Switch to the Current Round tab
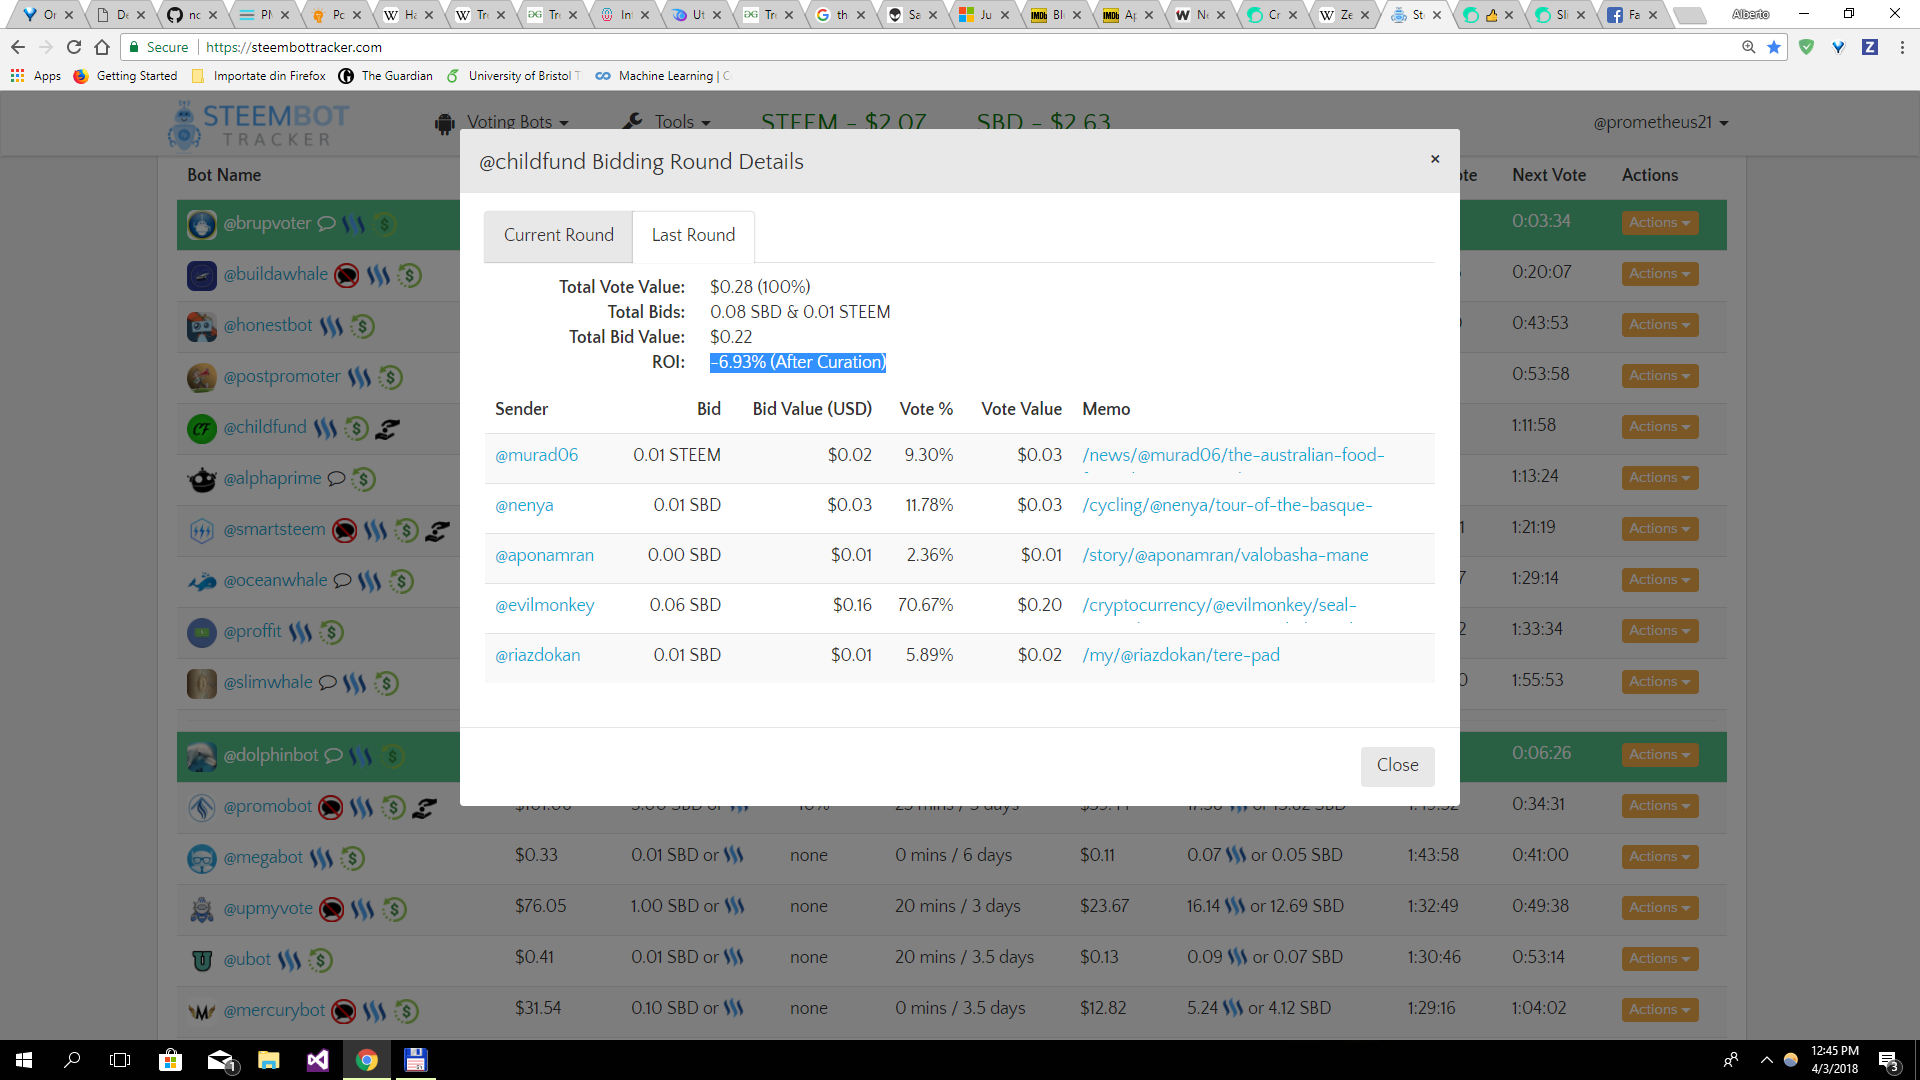Screen dimensions: 1920x1080 [x=558, y=235]
